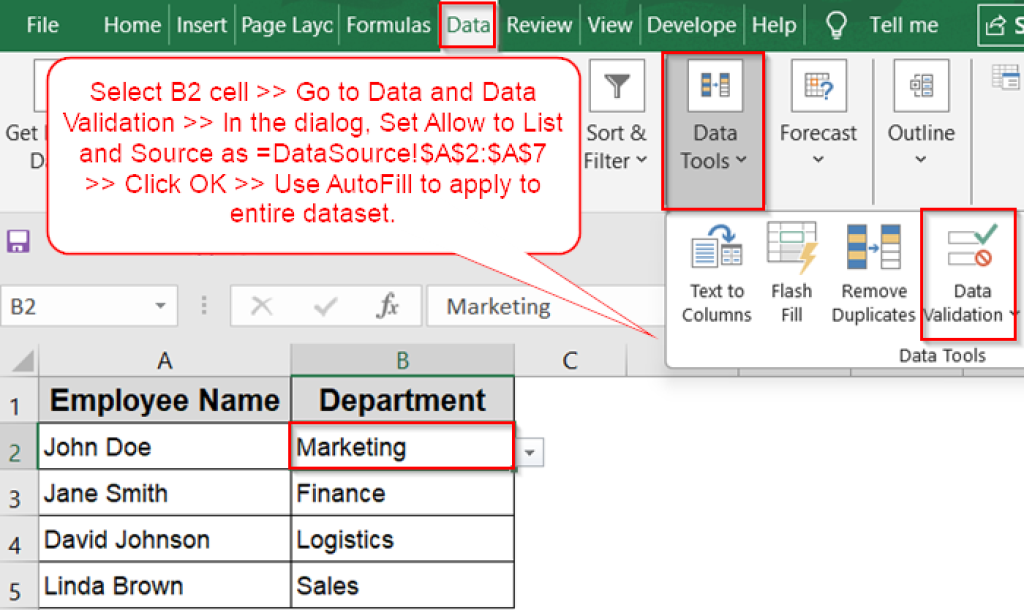This screenshot has height=610, width=1024.
Task: Click the Sort & Filter icon
Action: click(x=616, y=85)
